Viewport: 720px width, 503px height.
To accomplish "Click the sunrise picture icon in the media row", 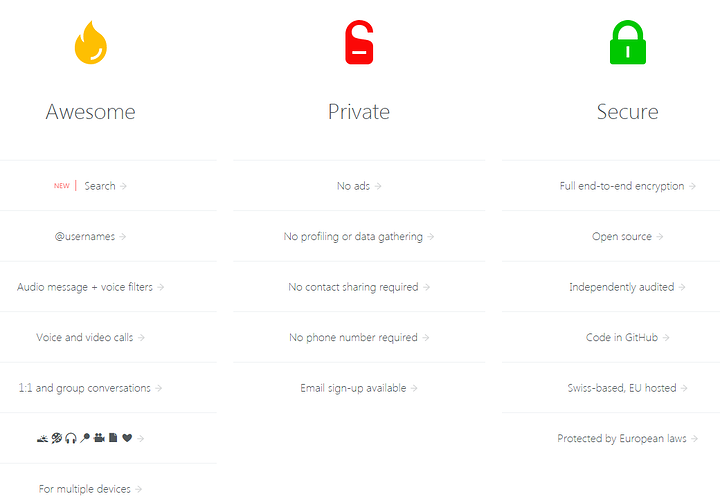I will click(x=43, y=438).
